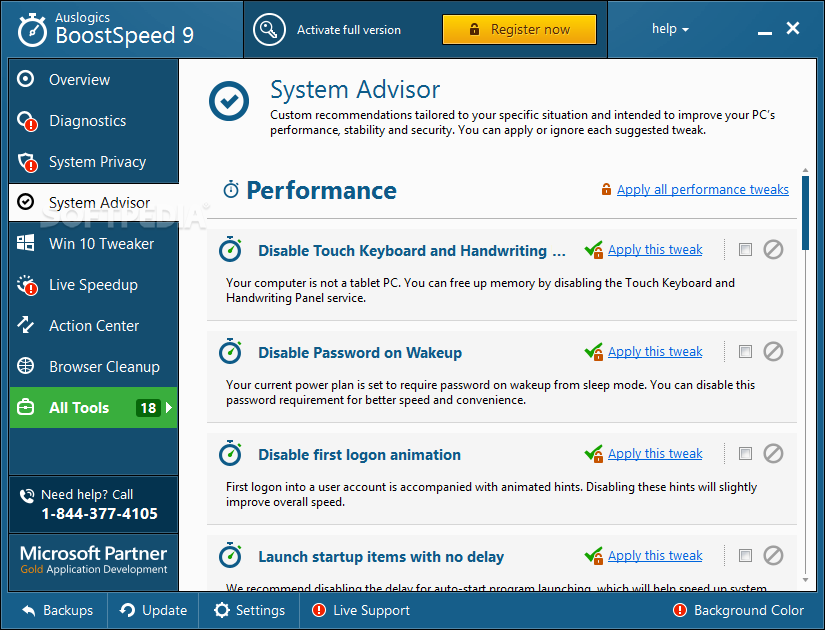This screenshot has width=825, height=630.
Task: Click the lock icon by Apply all performance tweaks
Action: click(x=606, y=189)
